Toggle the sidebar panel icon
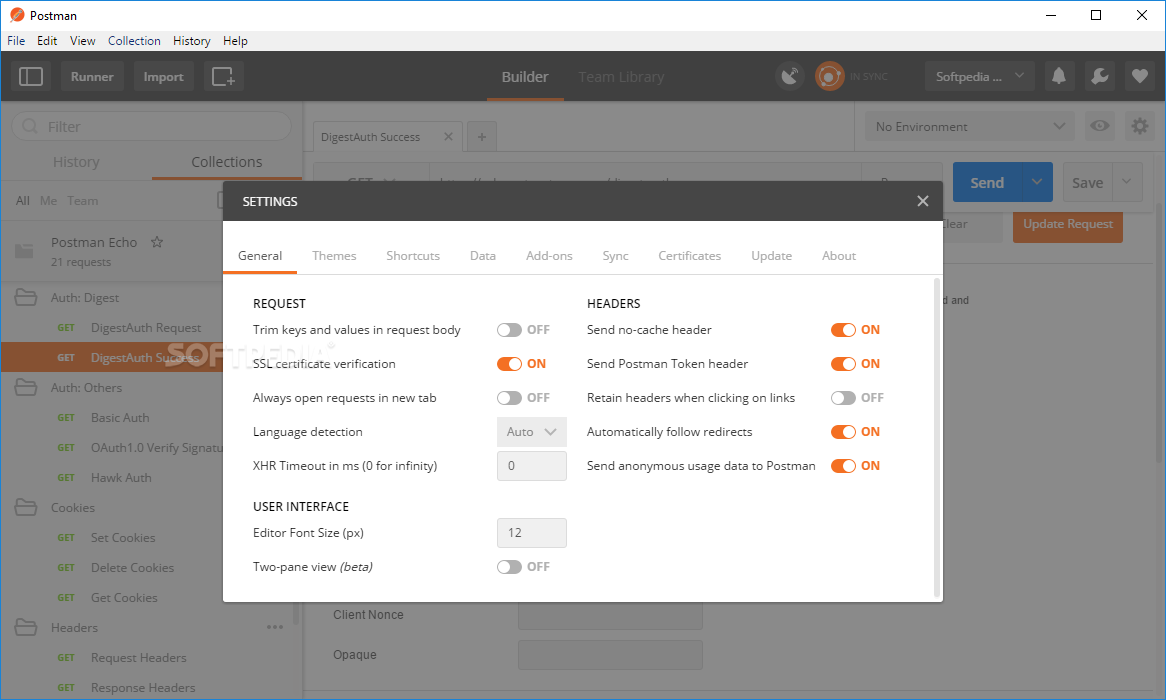Image resolution: width=1166 pixels, height=700 pixels. [30, 77]
